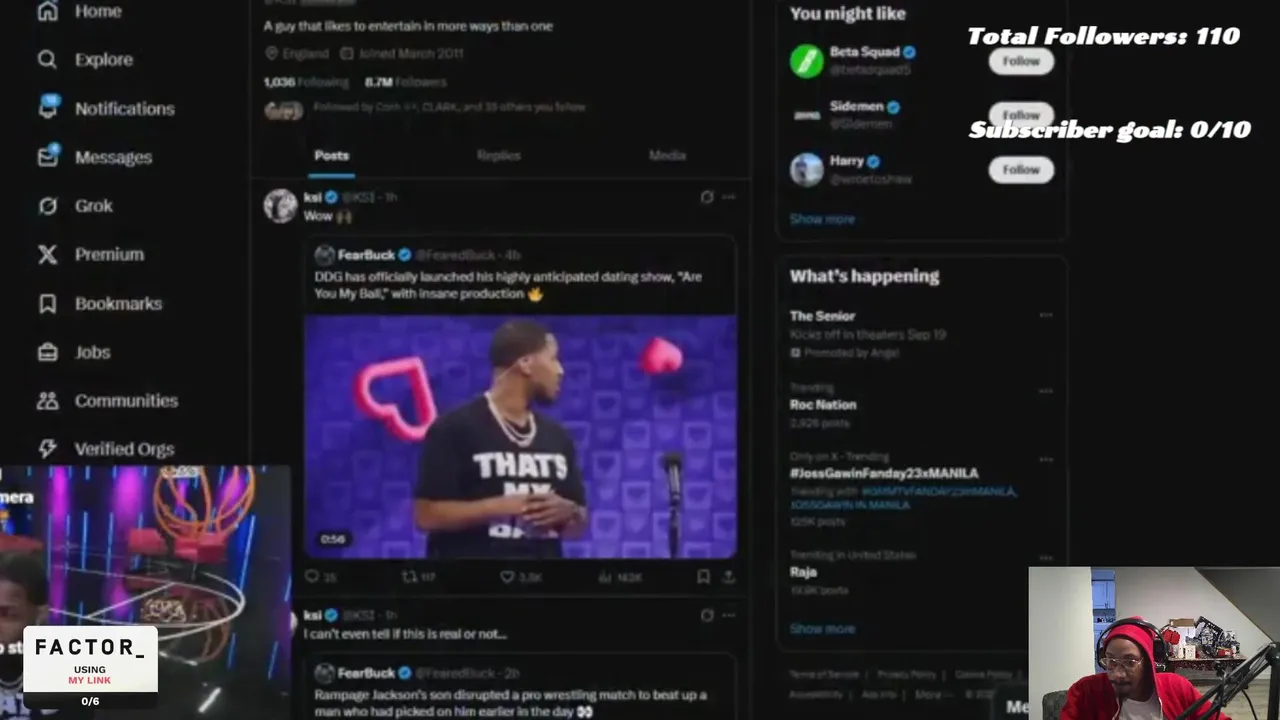The height and width of the screenshot is (720, 1280).
Task: Open Explore from the search icon
Action: 47,60
